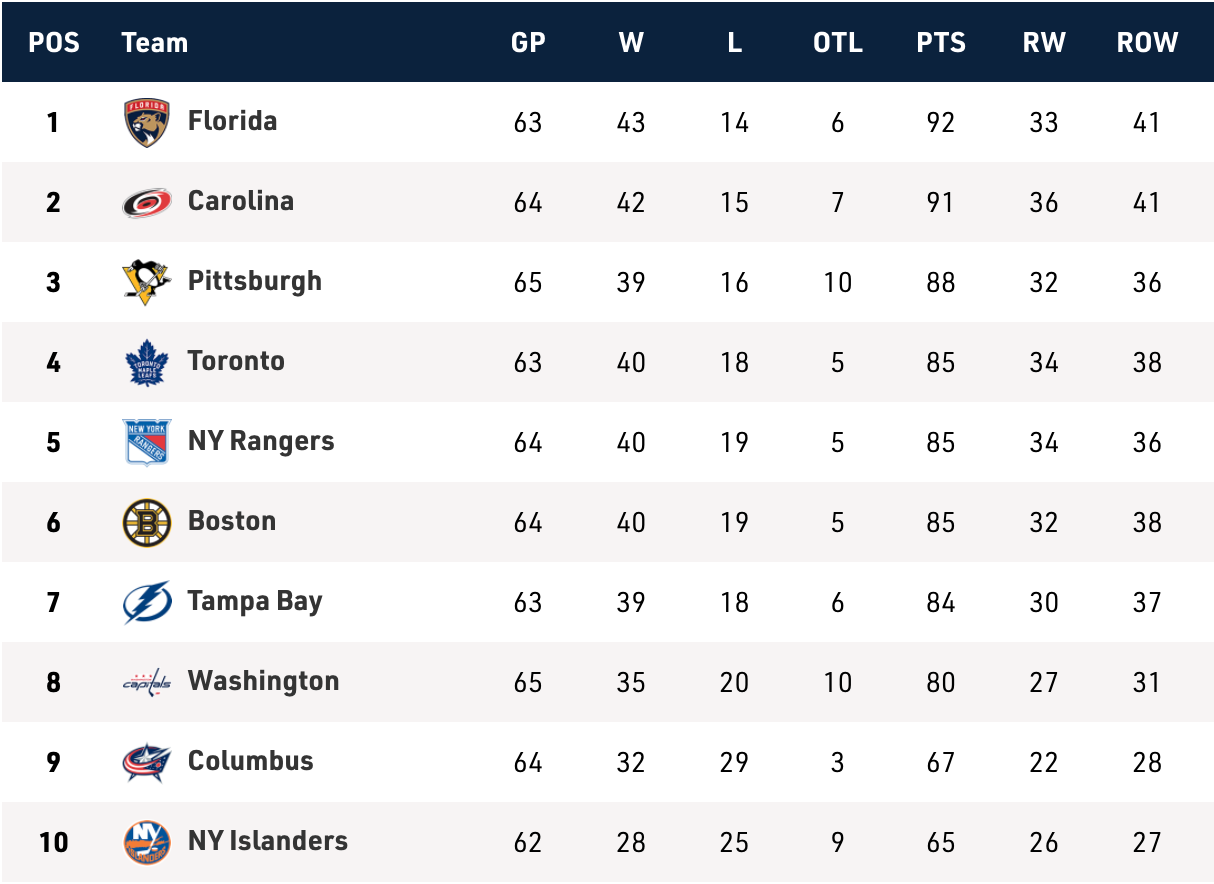
Task: Click the Columbus Blue Jackets logo
Action: click(x=147, y=762)
